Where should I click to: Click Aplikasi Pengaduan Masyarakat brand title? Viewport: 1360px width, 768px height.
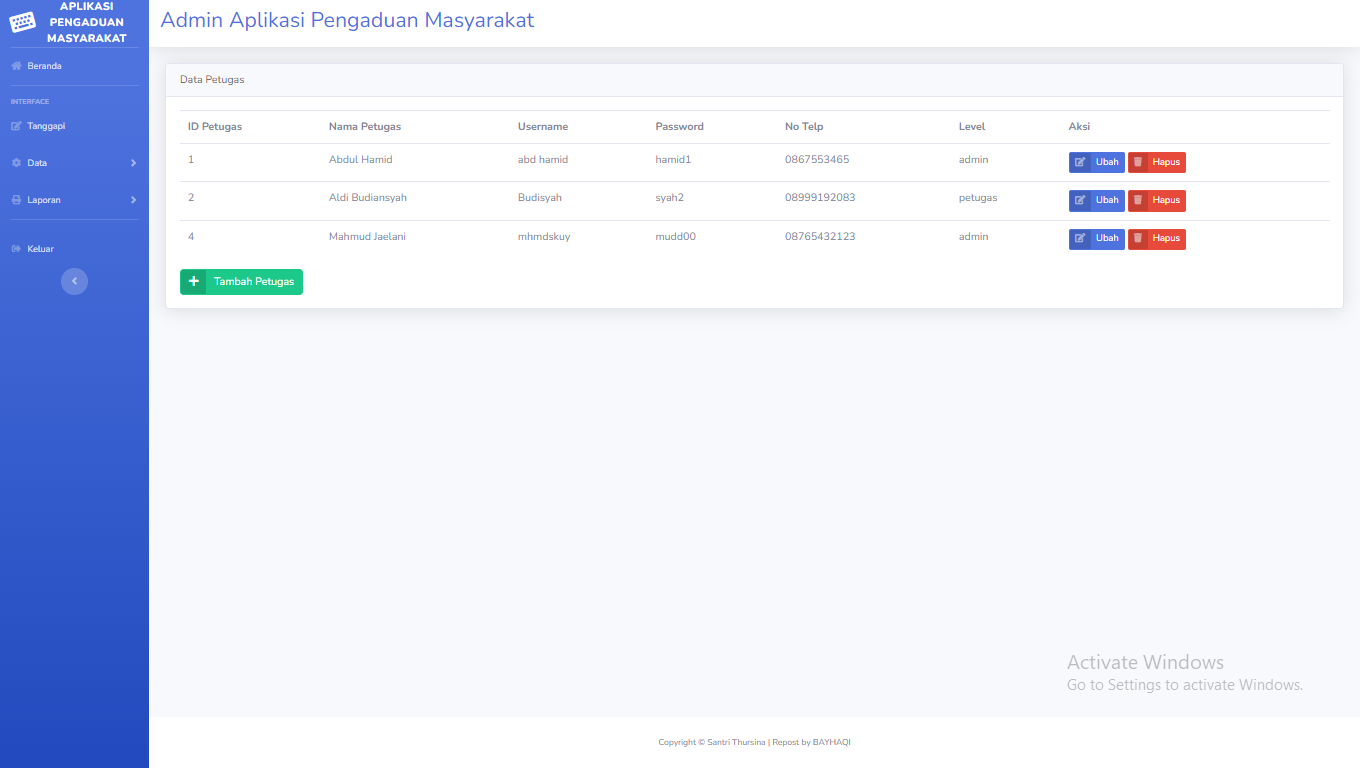click(x=86, y=22)
